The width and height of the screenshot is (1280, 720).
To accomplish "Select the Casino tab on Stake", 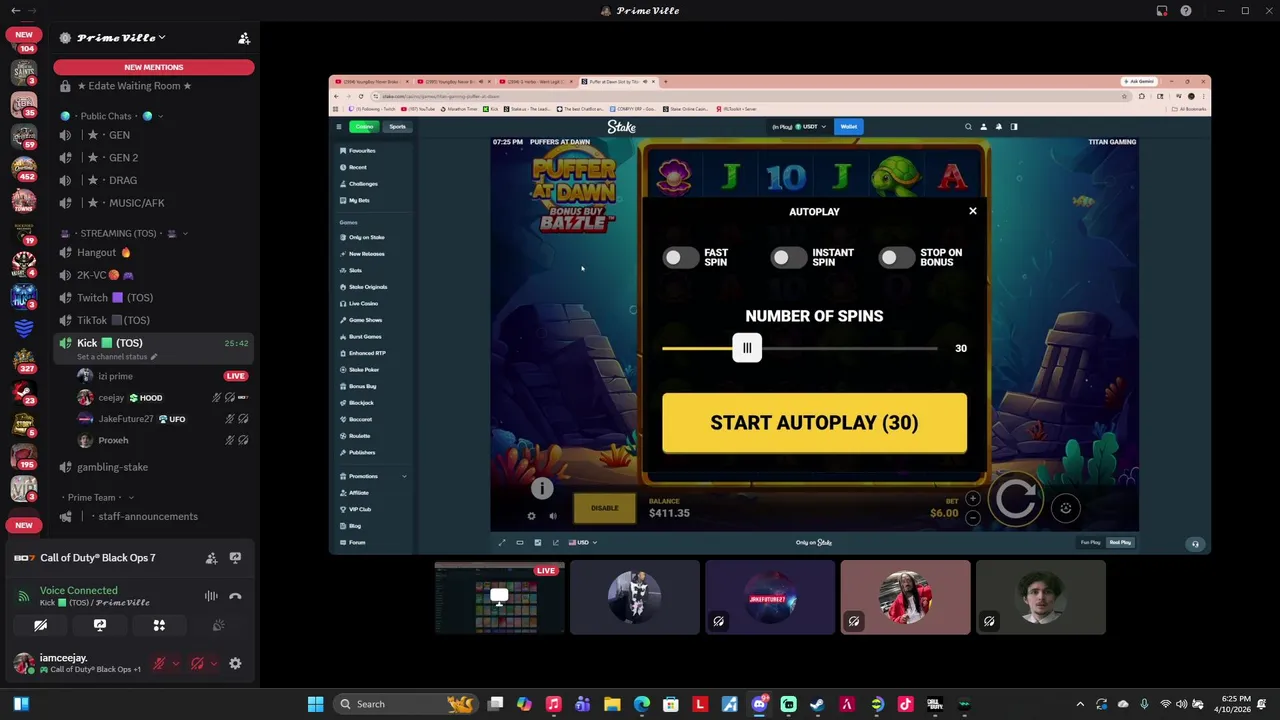I will point(364,127).
